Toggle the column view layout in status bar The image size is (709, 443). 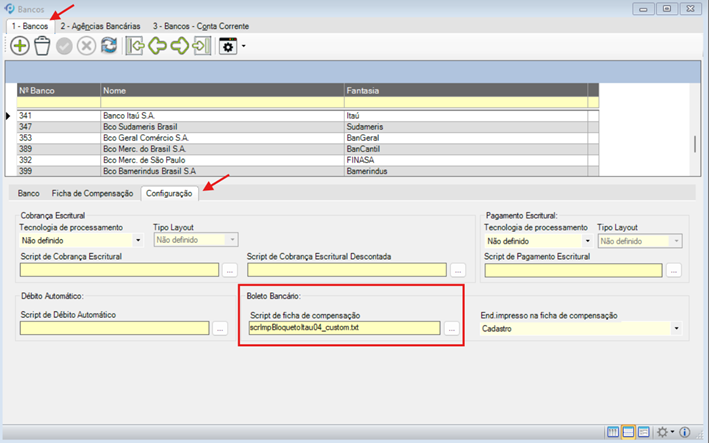(x=614, y=432)
